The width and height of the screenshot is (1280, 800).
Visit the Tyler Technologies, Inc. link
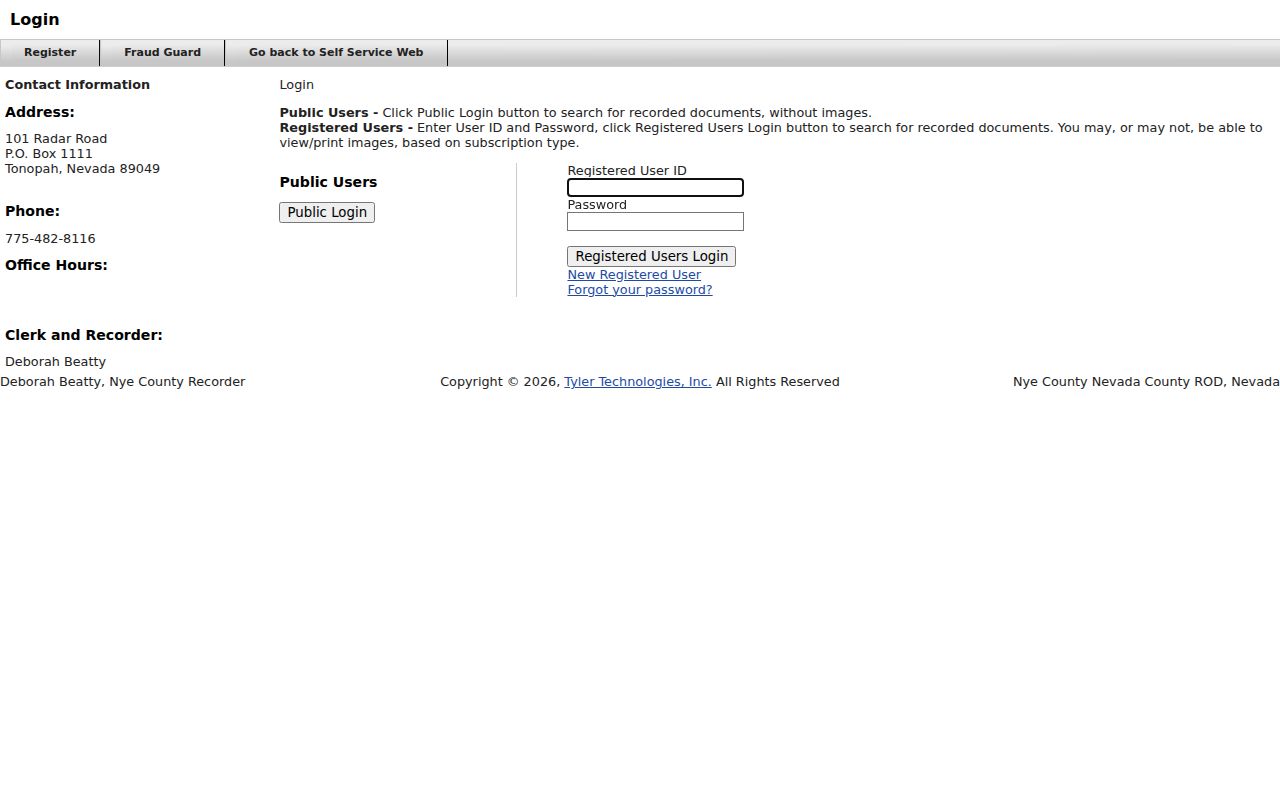[x=637, y=382]
